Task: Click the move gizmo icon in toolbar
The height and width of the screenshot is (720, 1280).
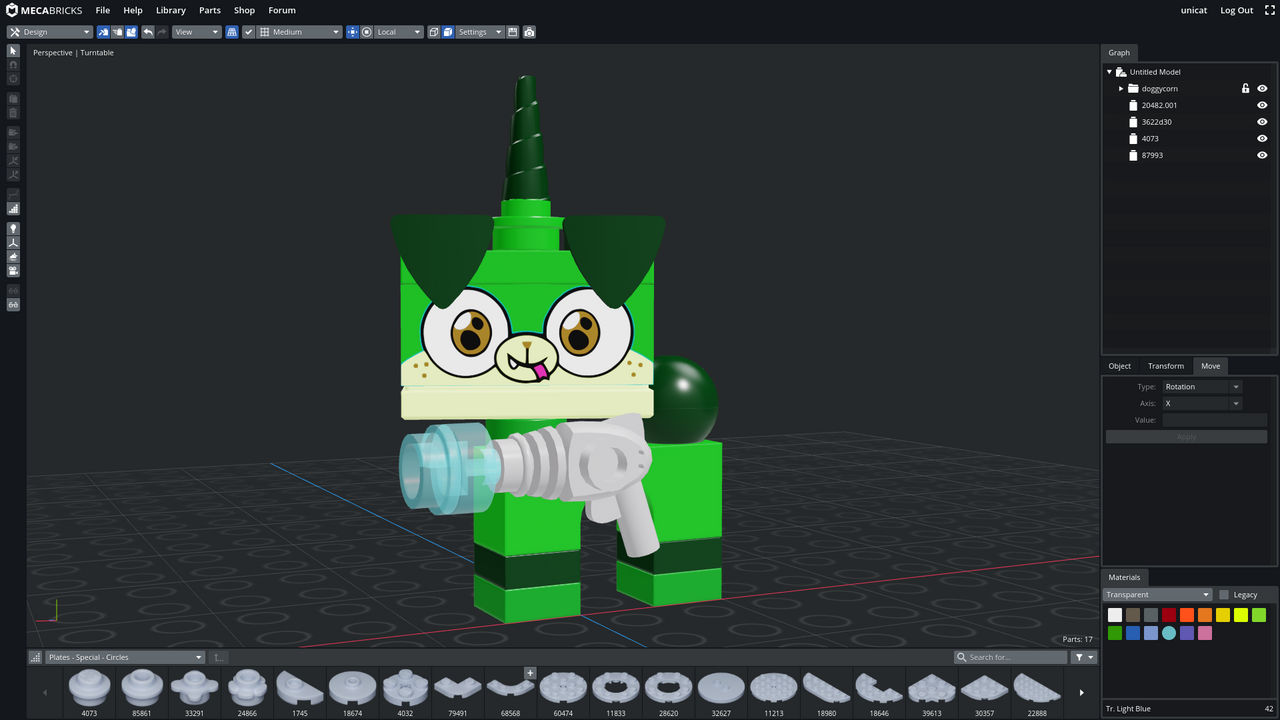Action: point(352,32)
